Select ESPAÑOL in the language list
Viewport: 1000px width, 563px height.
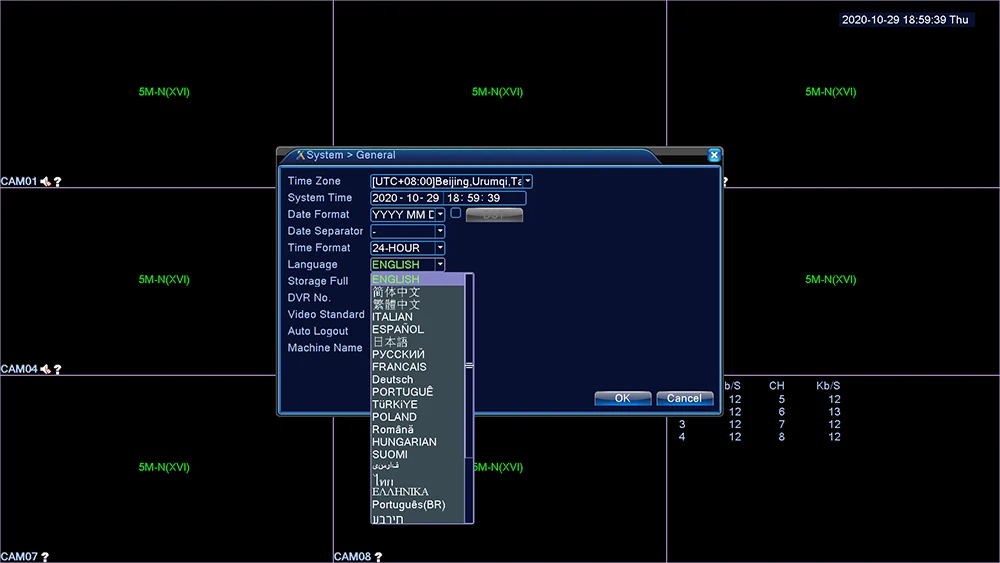coord(418,330)
